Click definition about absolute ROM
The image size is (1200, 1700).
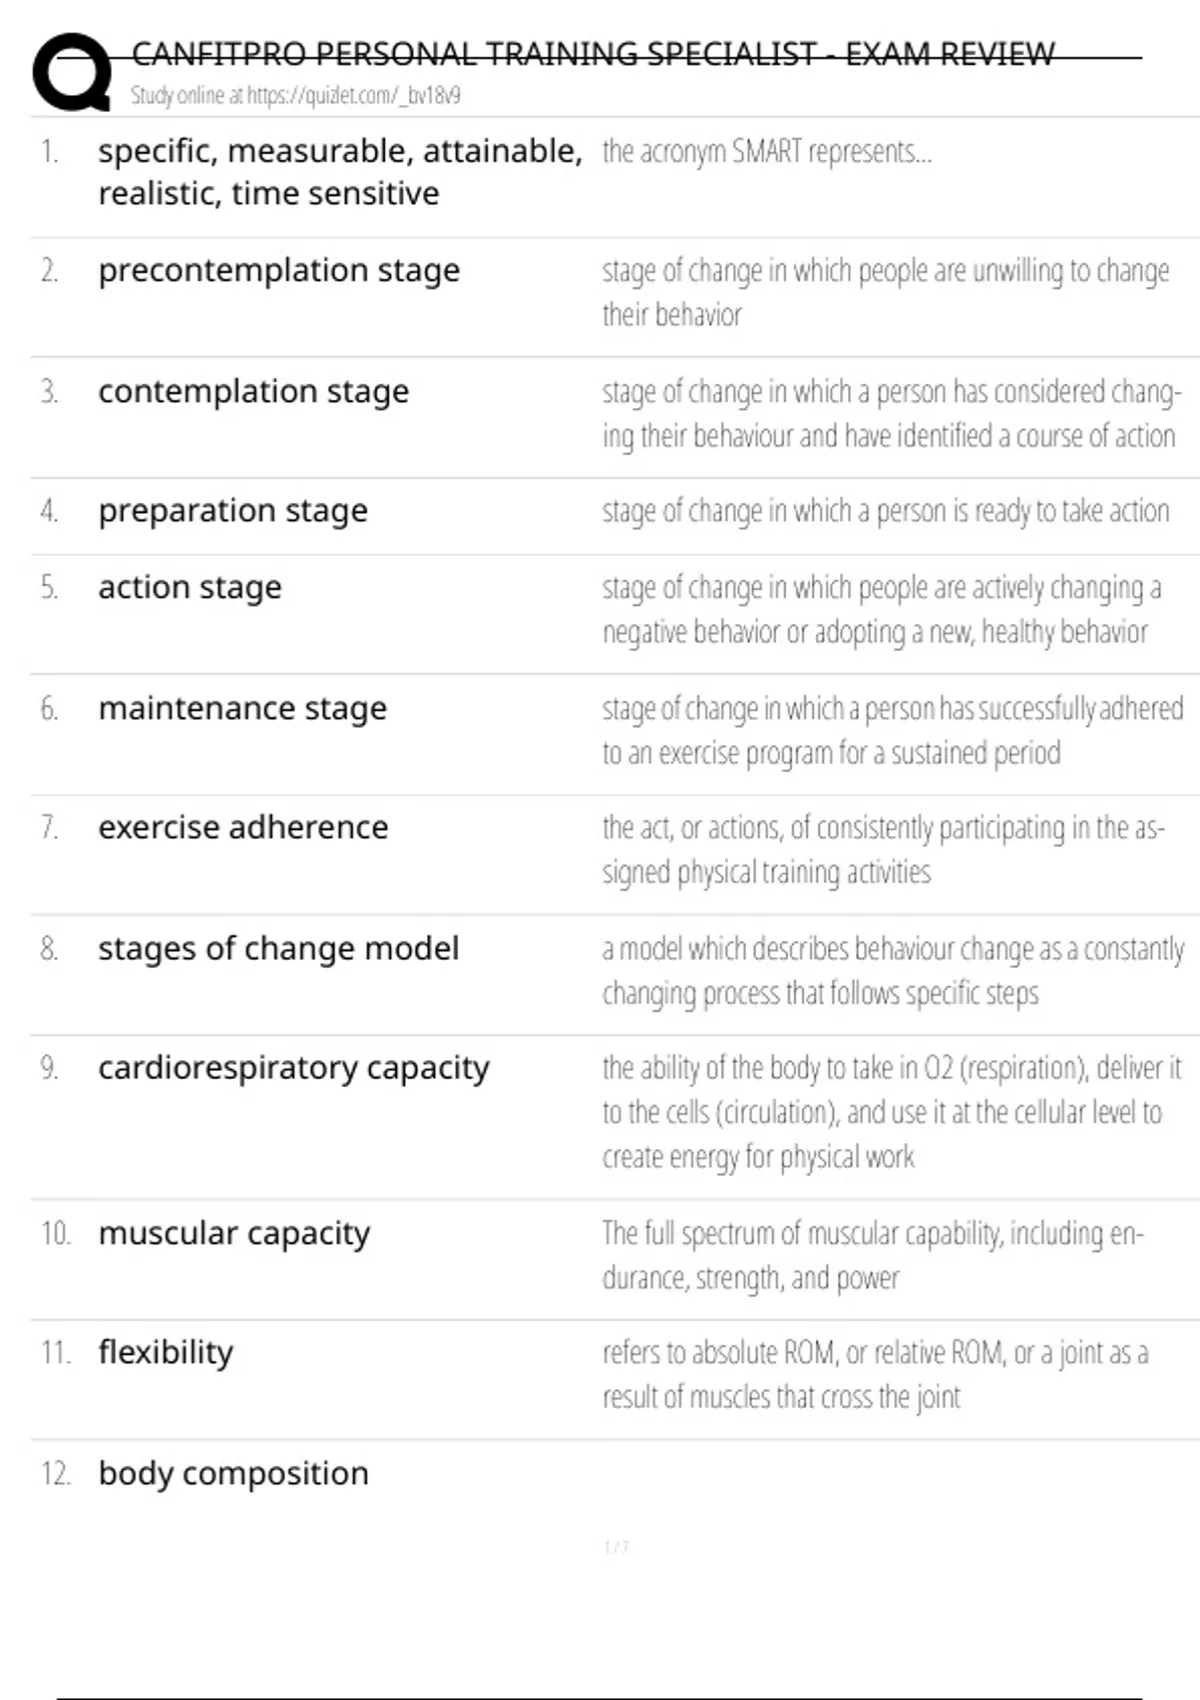(x=875, y=1375)
